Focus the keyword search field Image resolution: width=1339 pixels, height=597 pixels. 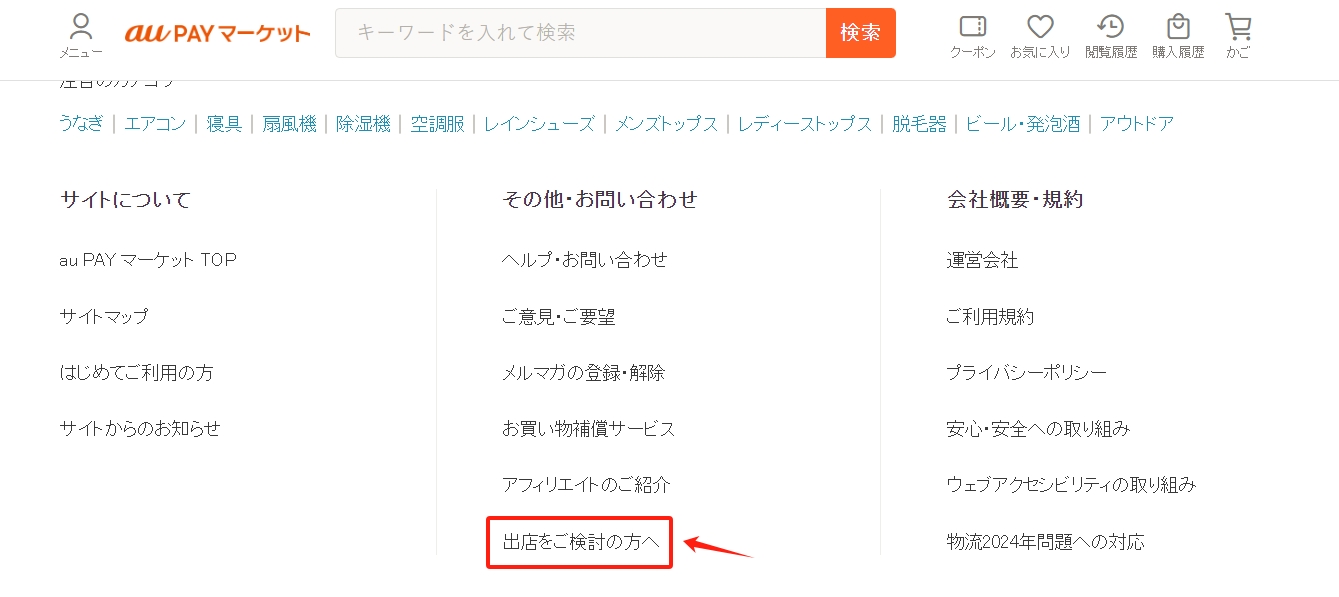580,33
